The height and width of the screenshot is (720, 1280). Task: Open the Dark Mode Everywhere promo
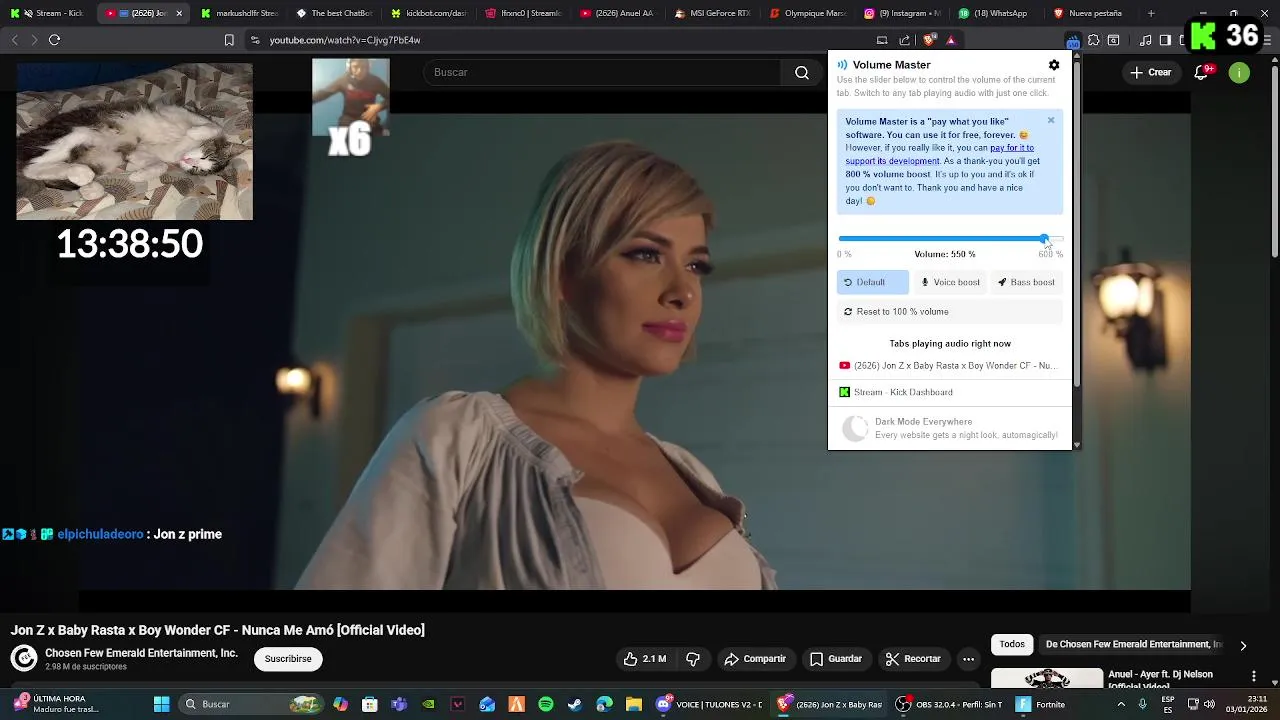pos(949,428)
